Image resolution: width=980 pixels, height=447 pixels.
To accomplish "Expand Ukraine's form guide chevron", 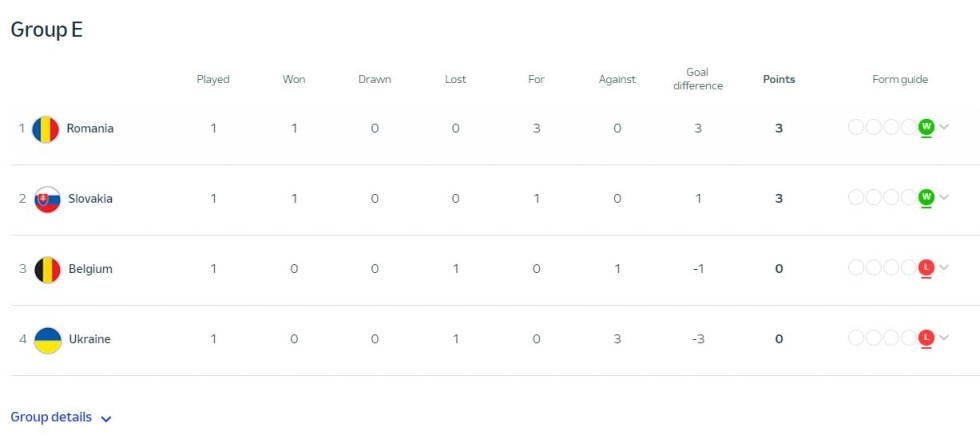I will point(944,338).
